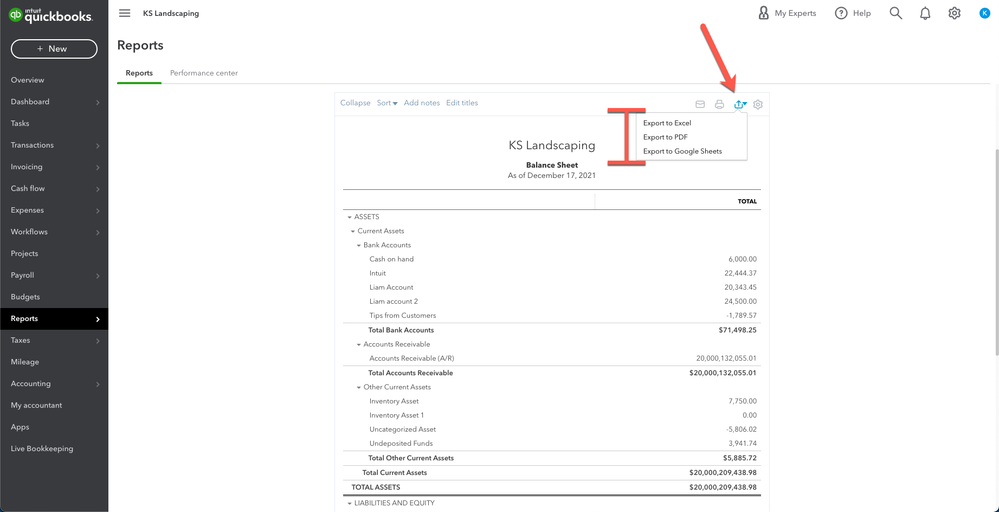Click Edit titles link
Viewport: 999px width, 512px height.
tap(462, 103)
